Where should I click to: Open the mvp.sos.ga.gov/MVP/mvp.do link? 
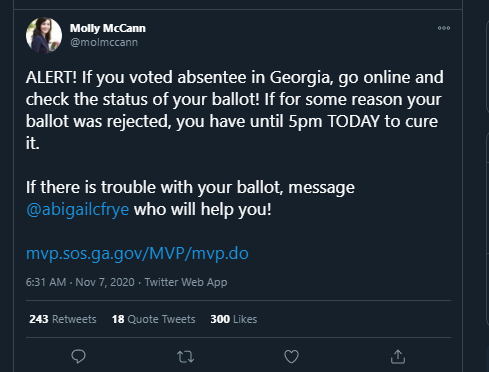[x=137, y=253]
